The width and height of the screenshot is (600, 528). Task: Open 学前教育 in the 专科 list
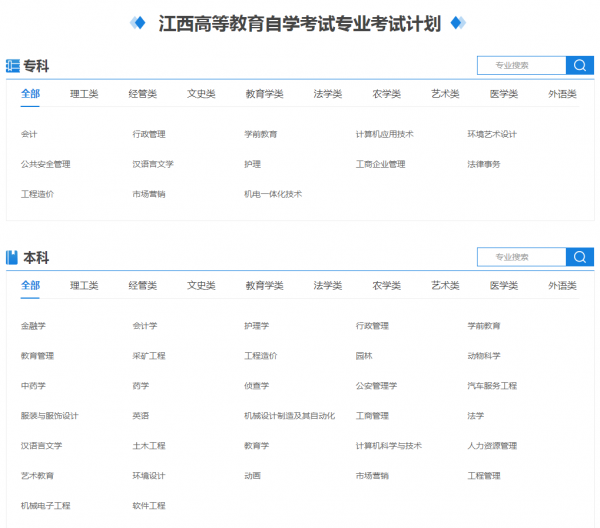click(261, 134)
